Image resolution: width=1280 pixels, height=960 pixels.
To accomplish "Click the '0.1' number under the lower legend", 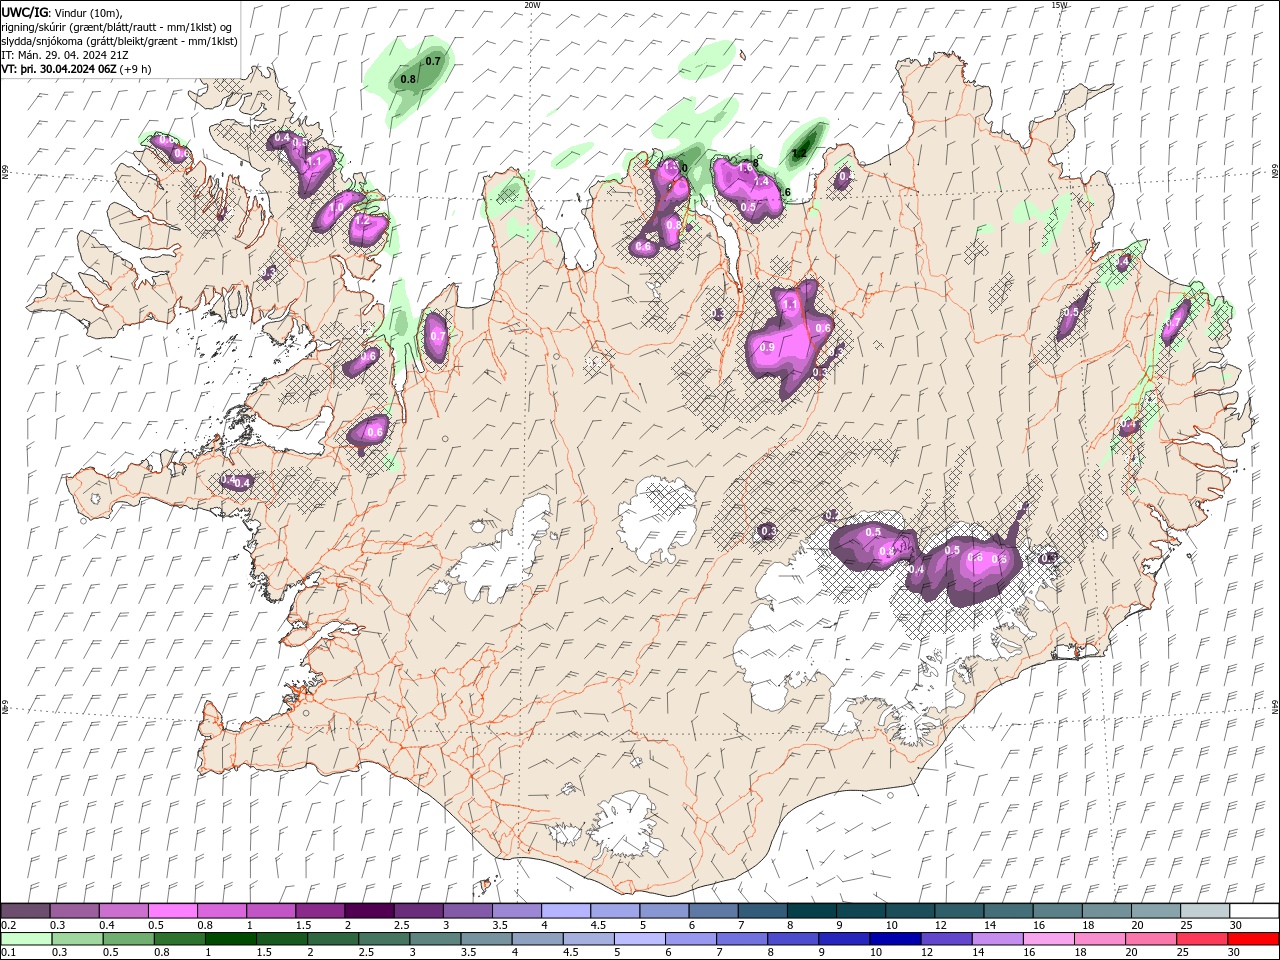I will pyautogui.click(x=8, y=953).
